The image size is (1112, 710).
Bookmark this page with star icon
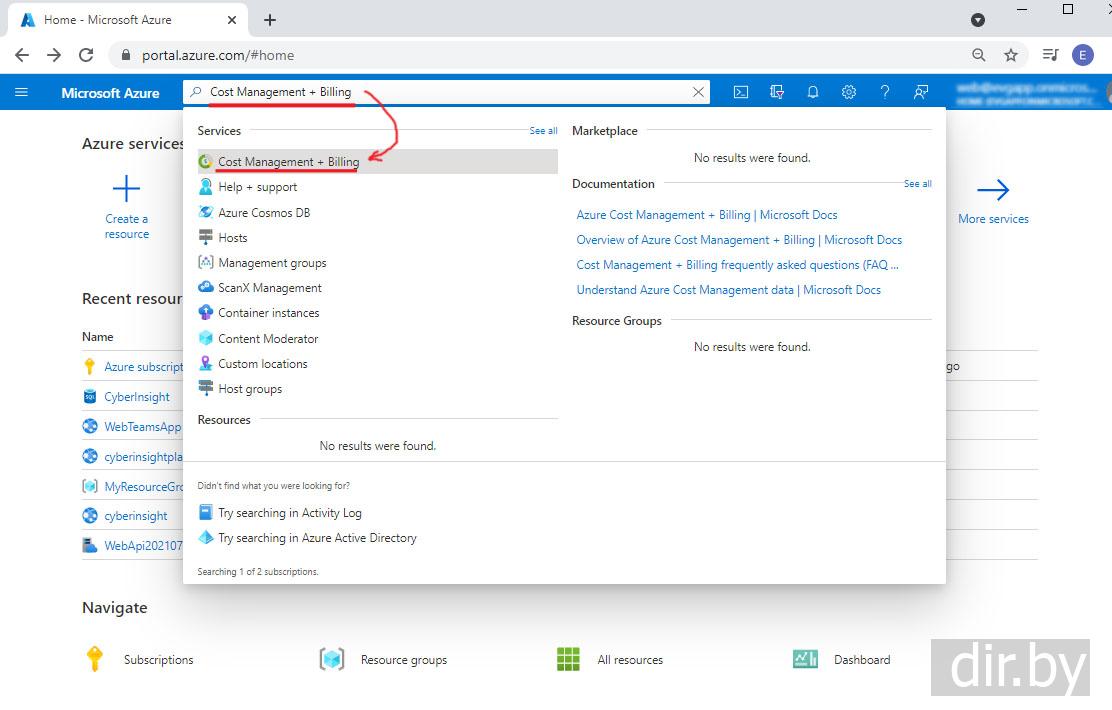tap(1011, 55)
